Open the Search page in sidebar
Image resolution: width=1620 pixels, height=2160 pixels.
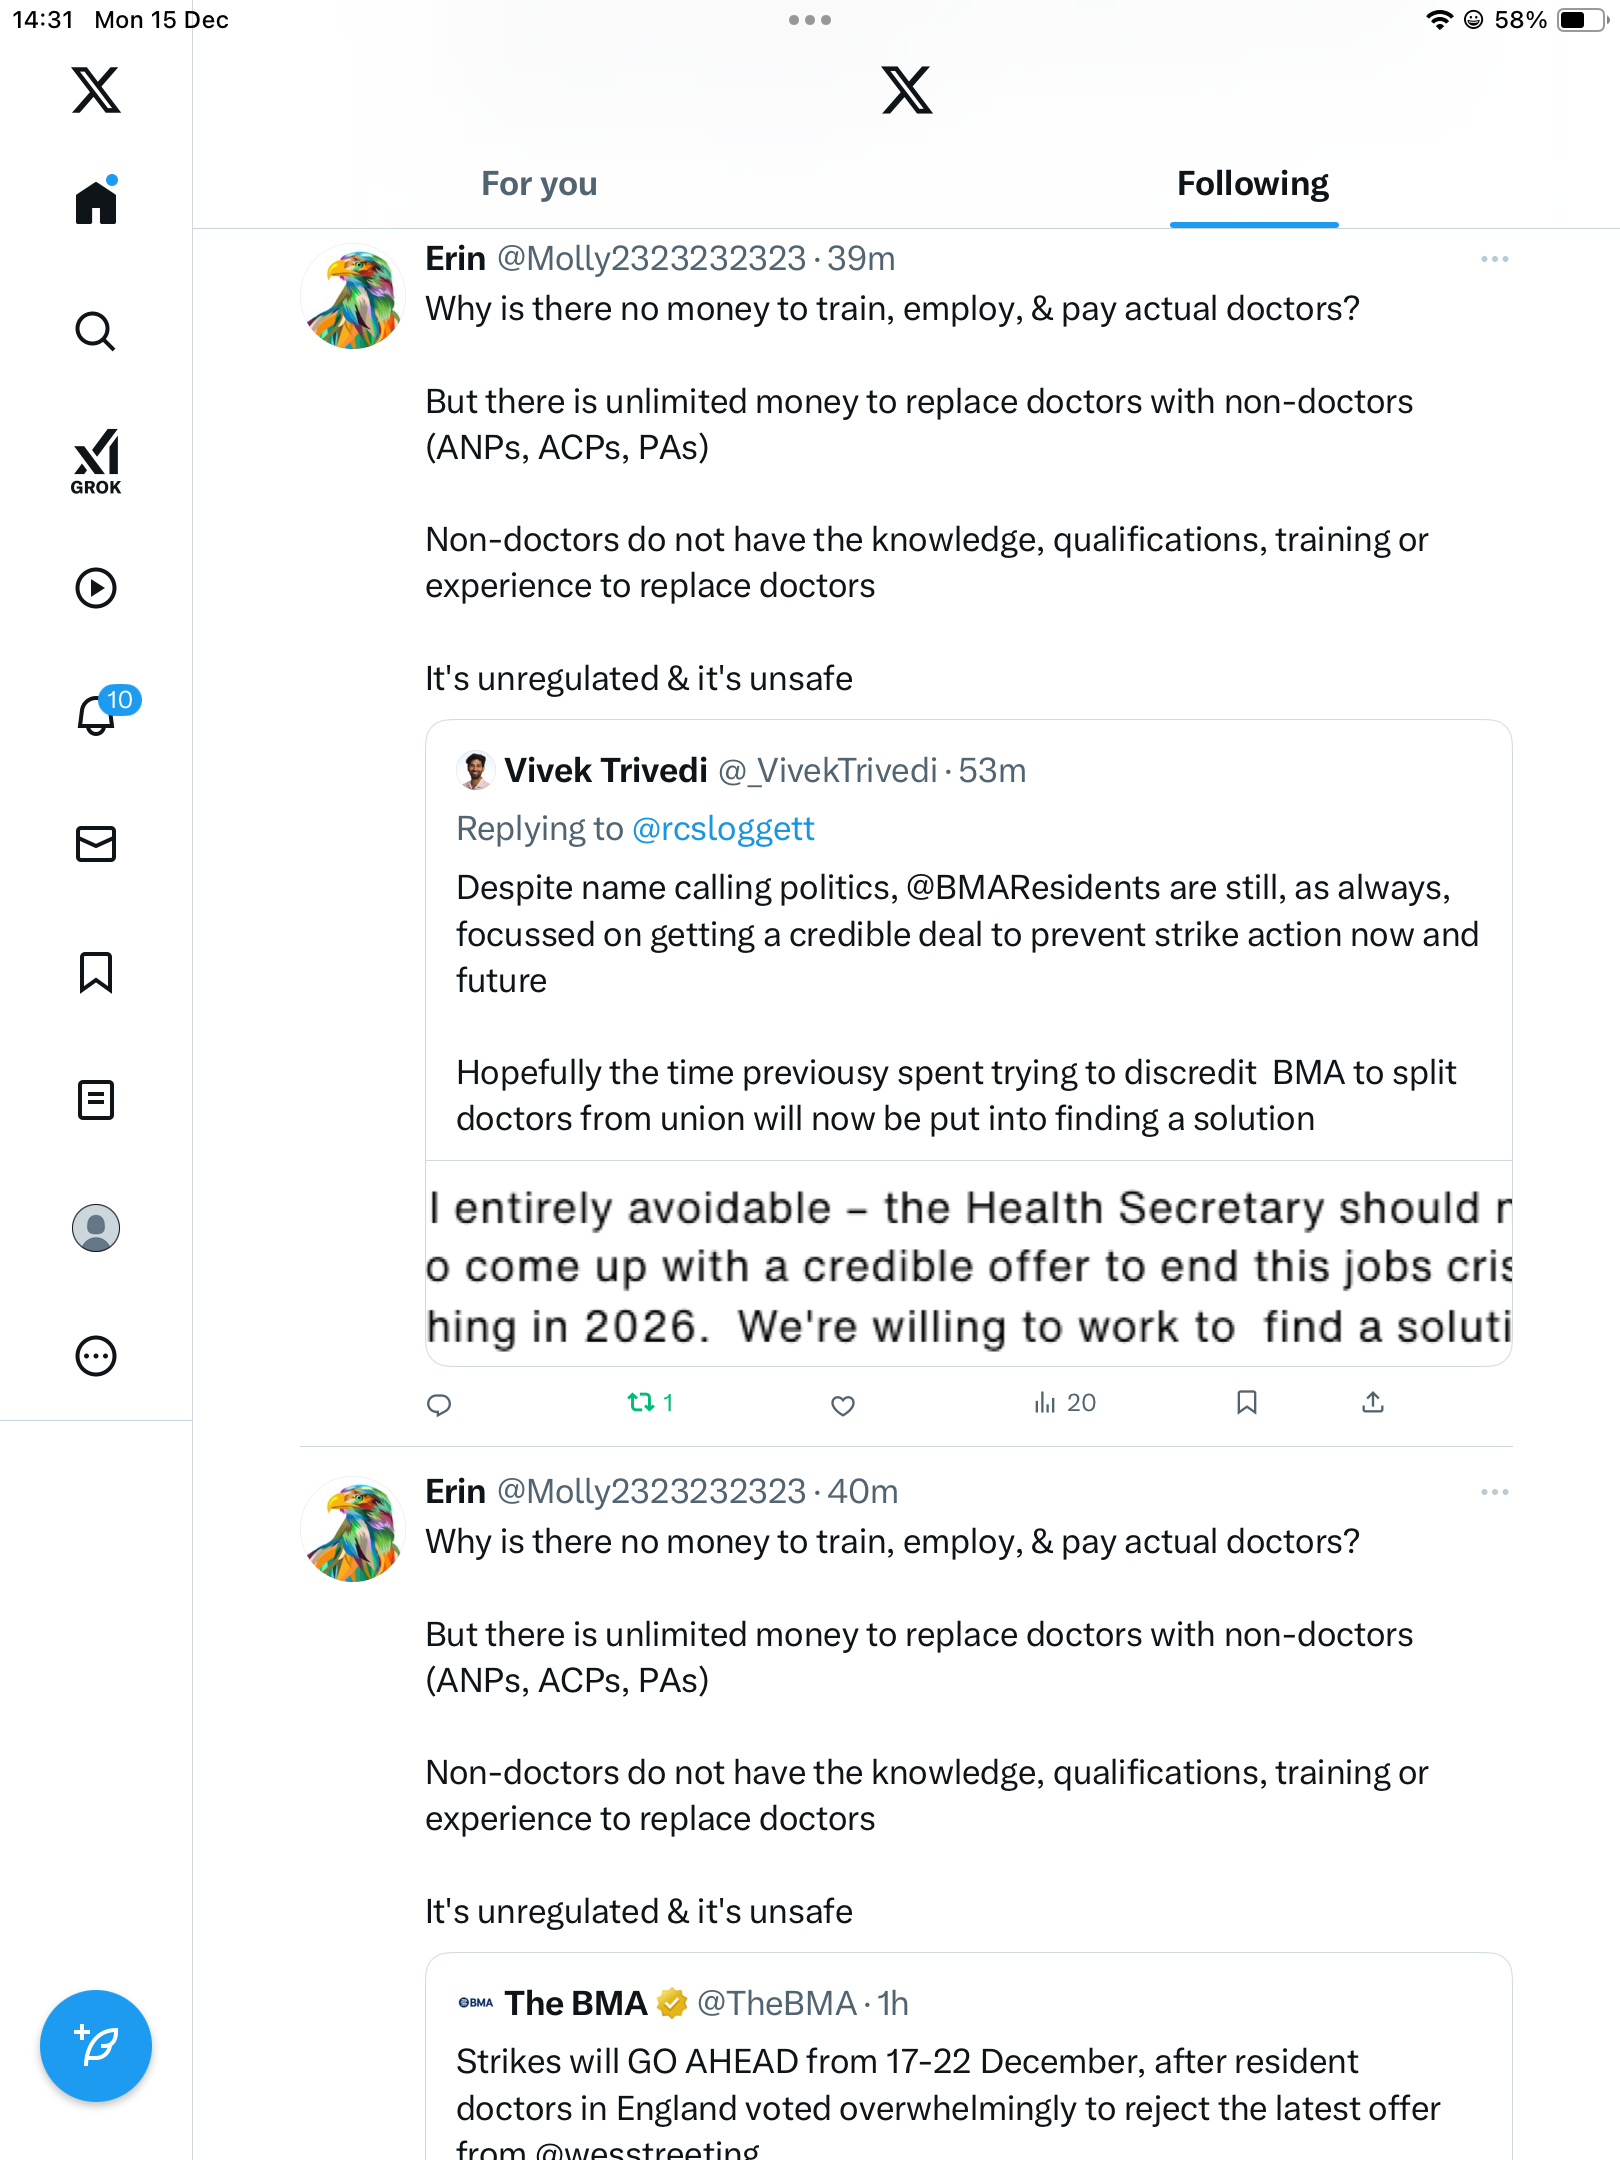click(96, 331)
